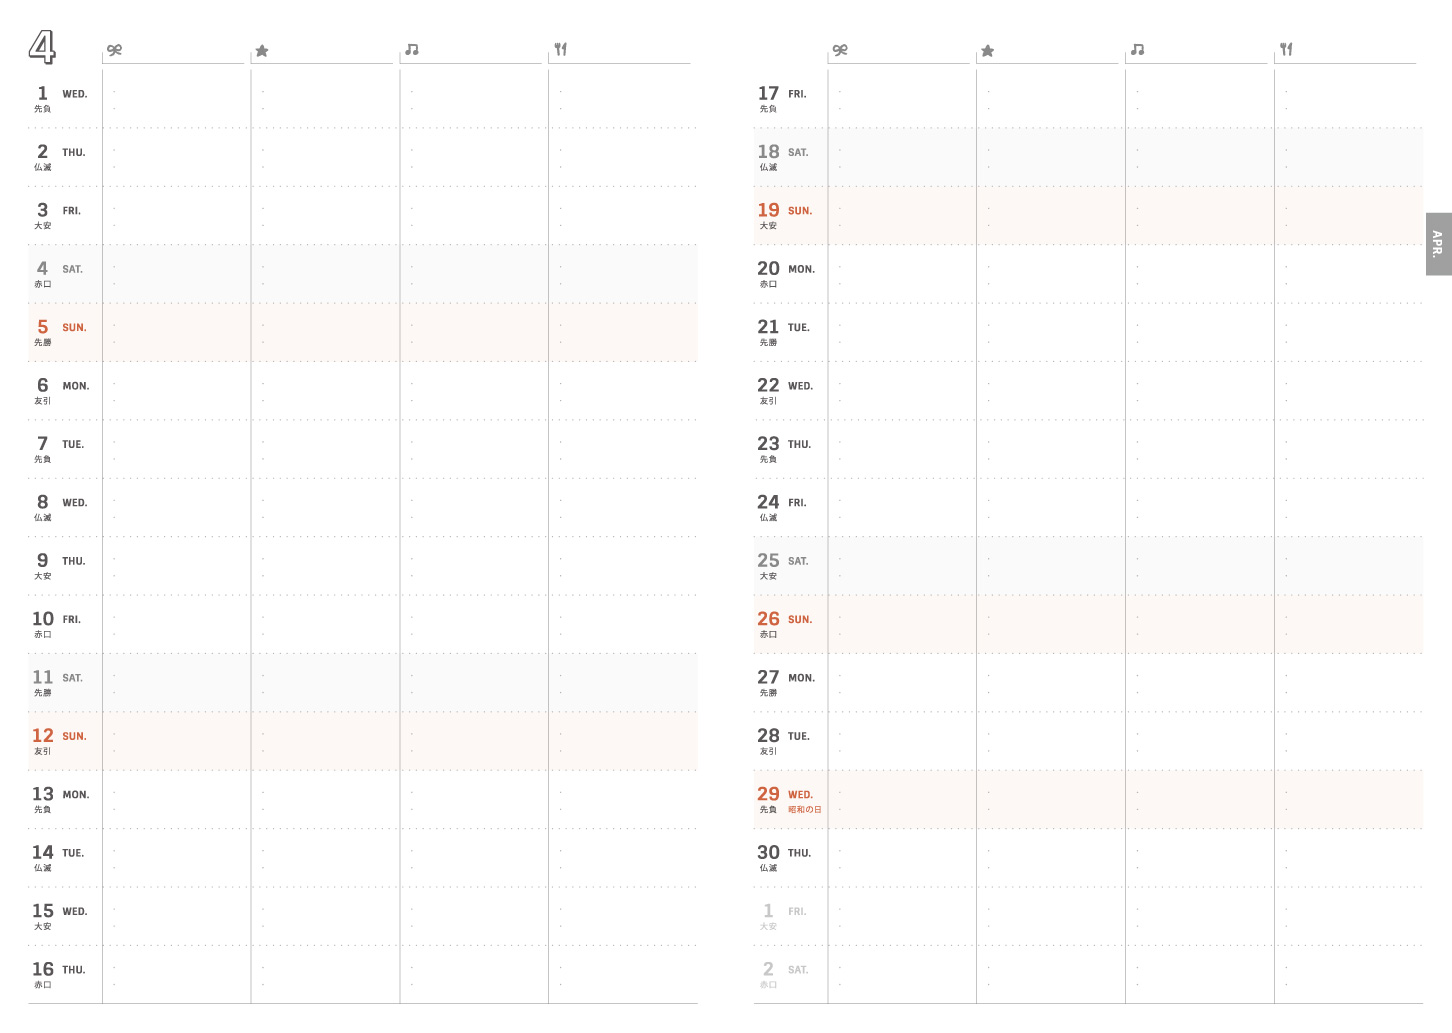Select the fork and knife icon, left page
1452x1033 pixels.
pos(561,49)
